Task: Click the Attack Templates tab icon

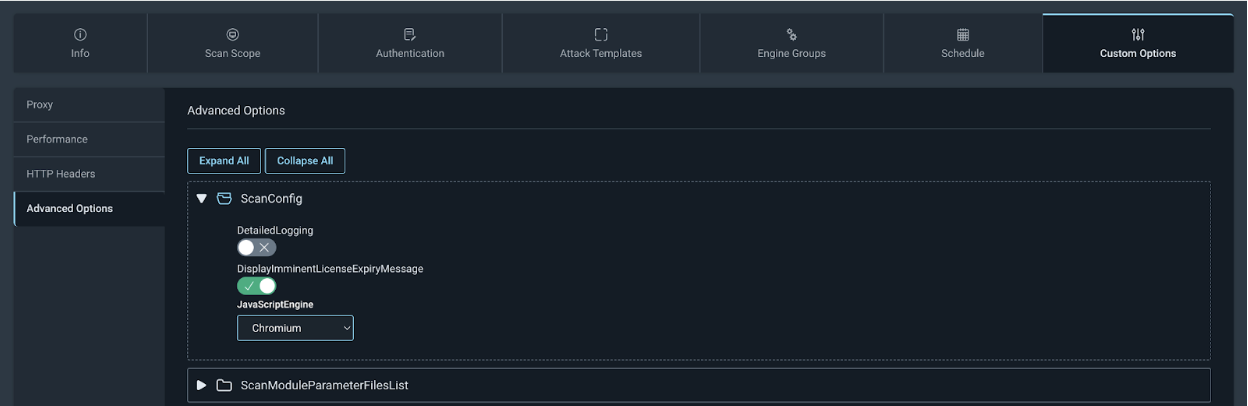Action: tap(601, 34)
